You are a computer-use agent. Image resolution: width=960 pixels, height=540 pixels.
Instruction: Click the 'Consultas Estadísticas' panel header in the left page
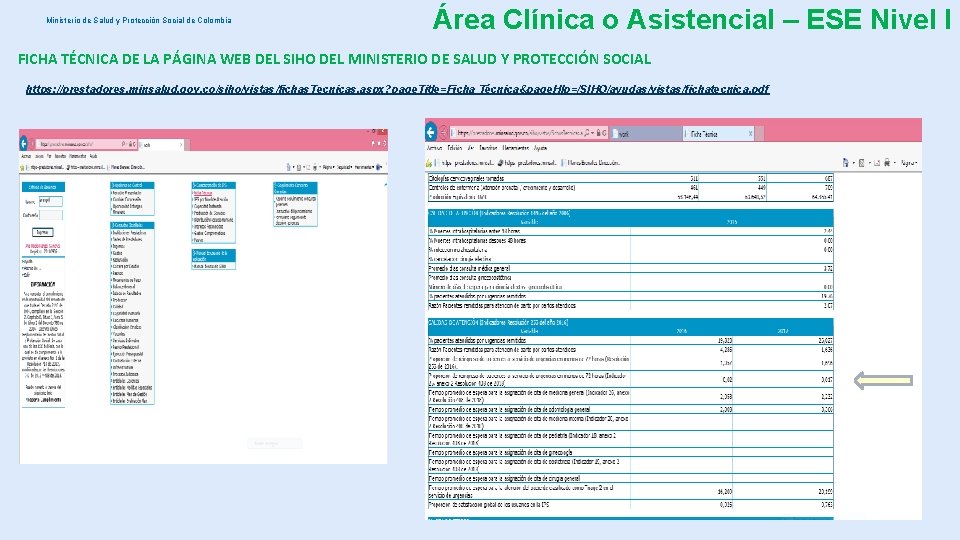[x=132, y=225]
